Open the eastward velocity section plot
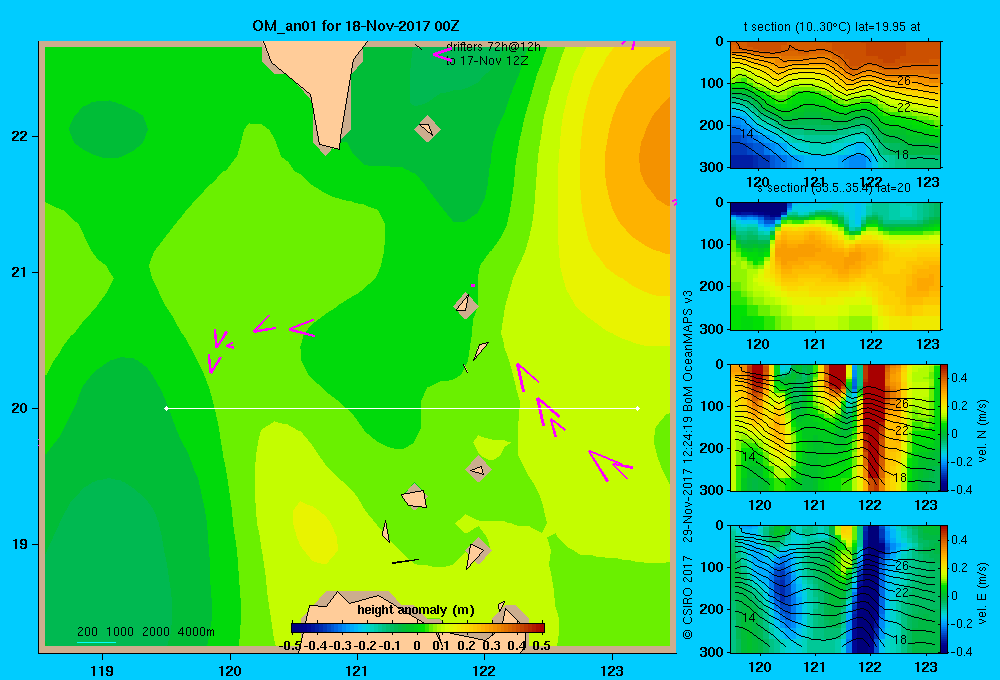 pos(835,589)
